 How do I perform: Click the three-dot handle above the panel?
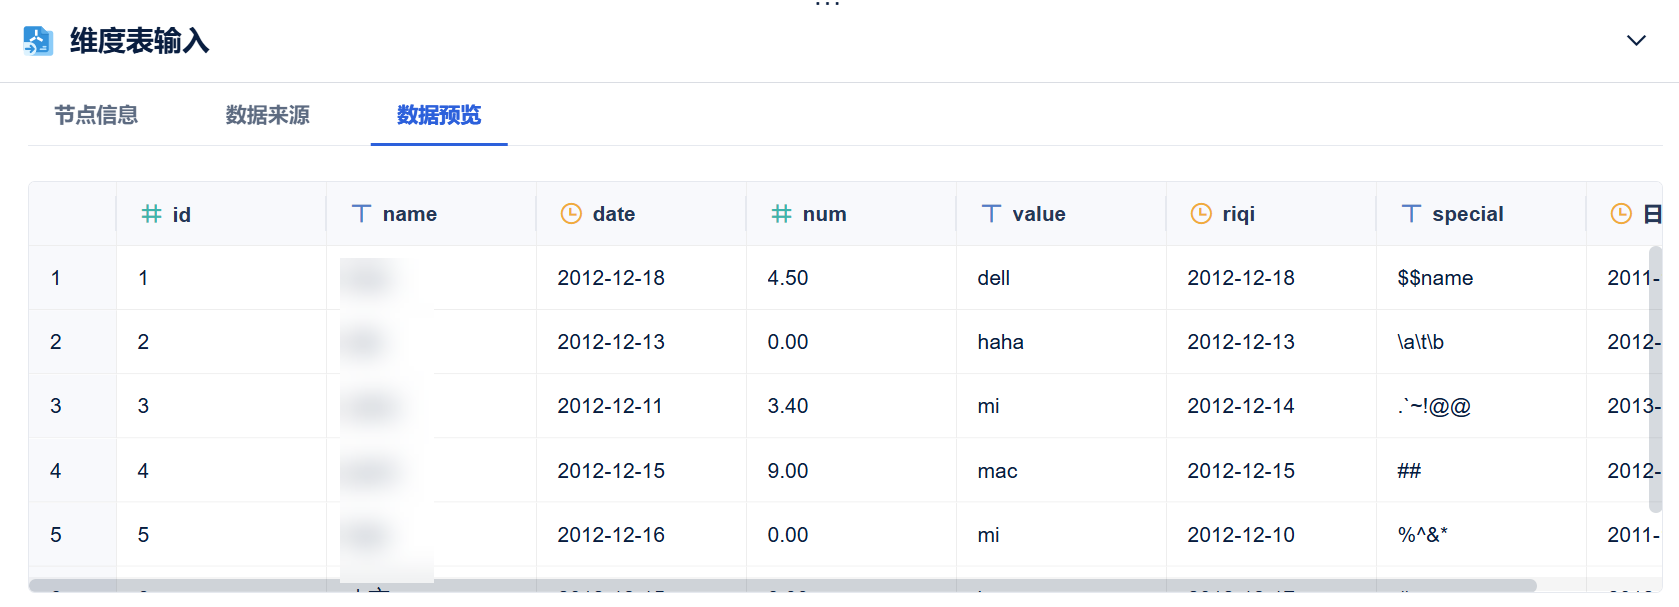click(827, 5)
